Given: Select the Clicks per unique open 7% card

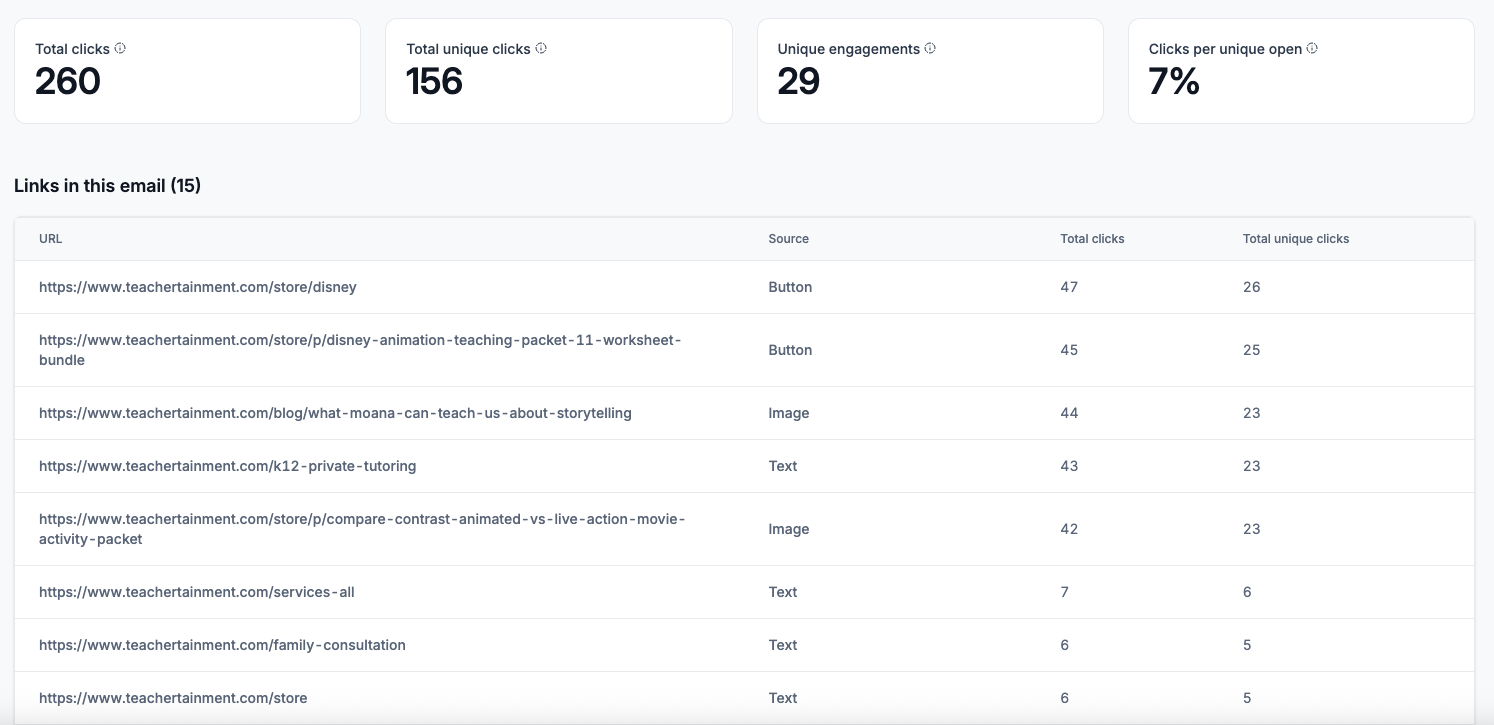Looking at the screenshot, I should (1301, 71).
